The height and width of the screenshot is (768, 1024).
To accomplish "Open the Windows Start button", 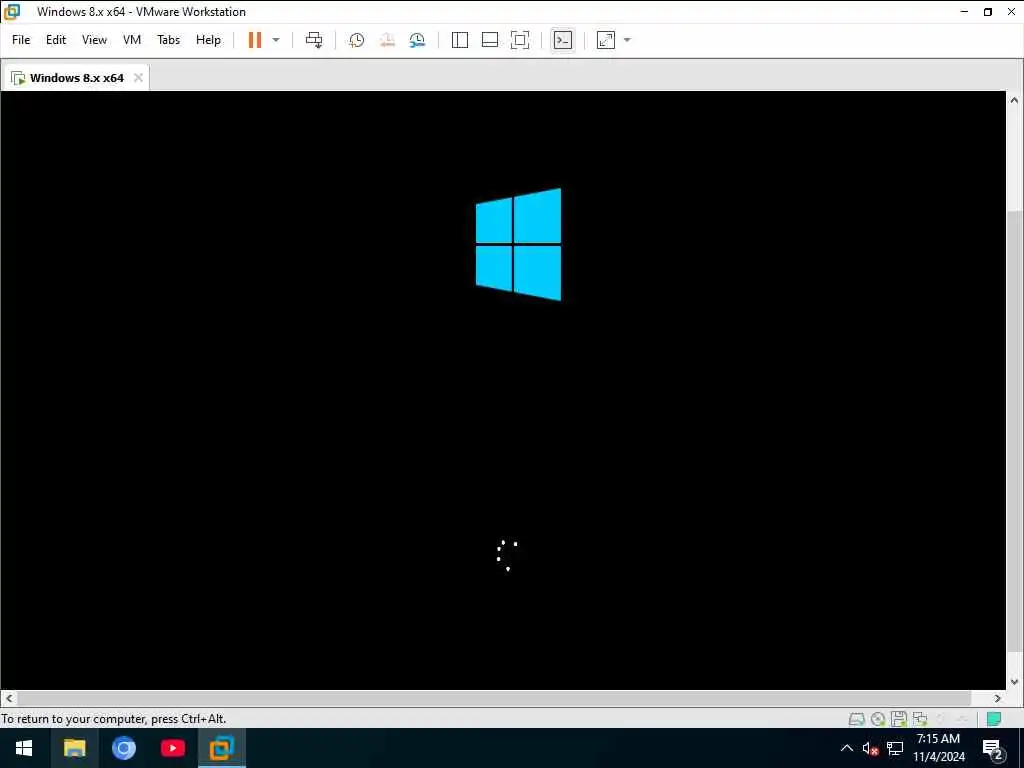I will (24, 748).
